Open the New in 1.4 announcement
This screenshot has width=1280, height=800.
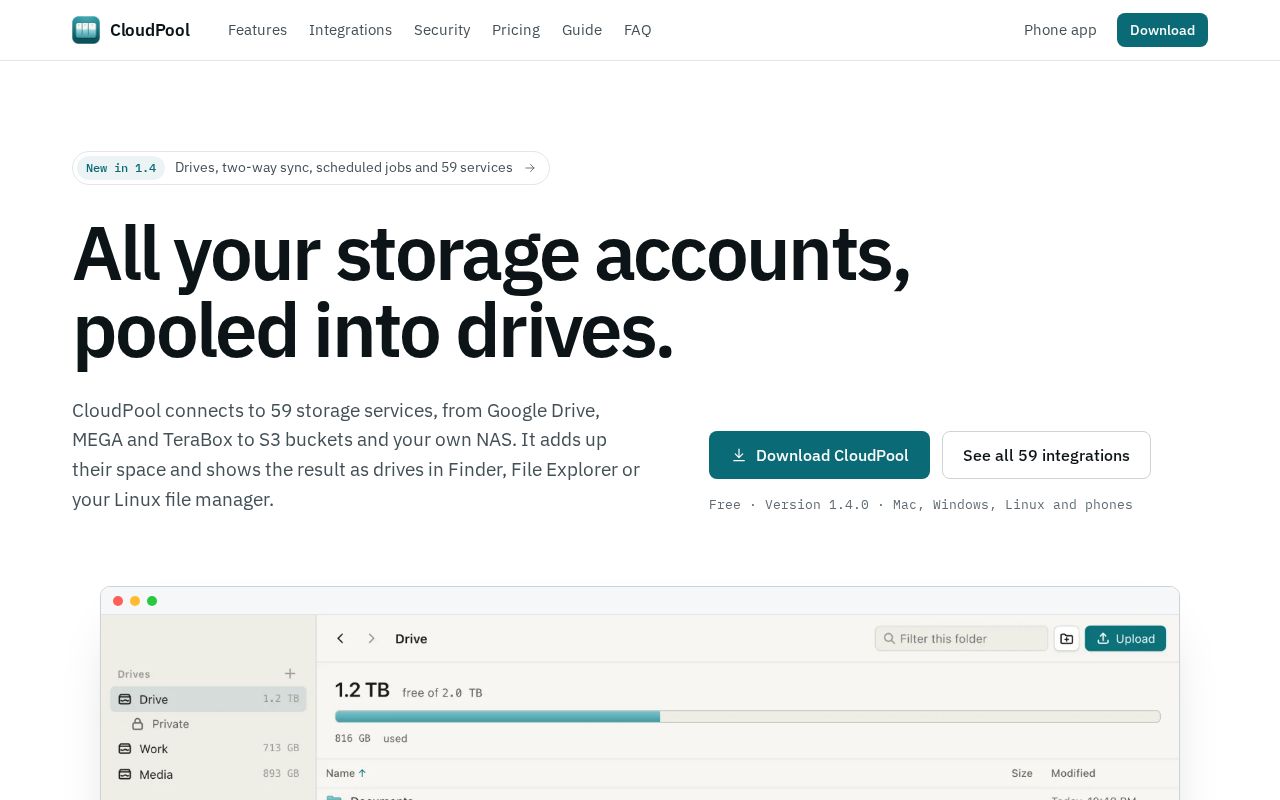tap(311, 168)
